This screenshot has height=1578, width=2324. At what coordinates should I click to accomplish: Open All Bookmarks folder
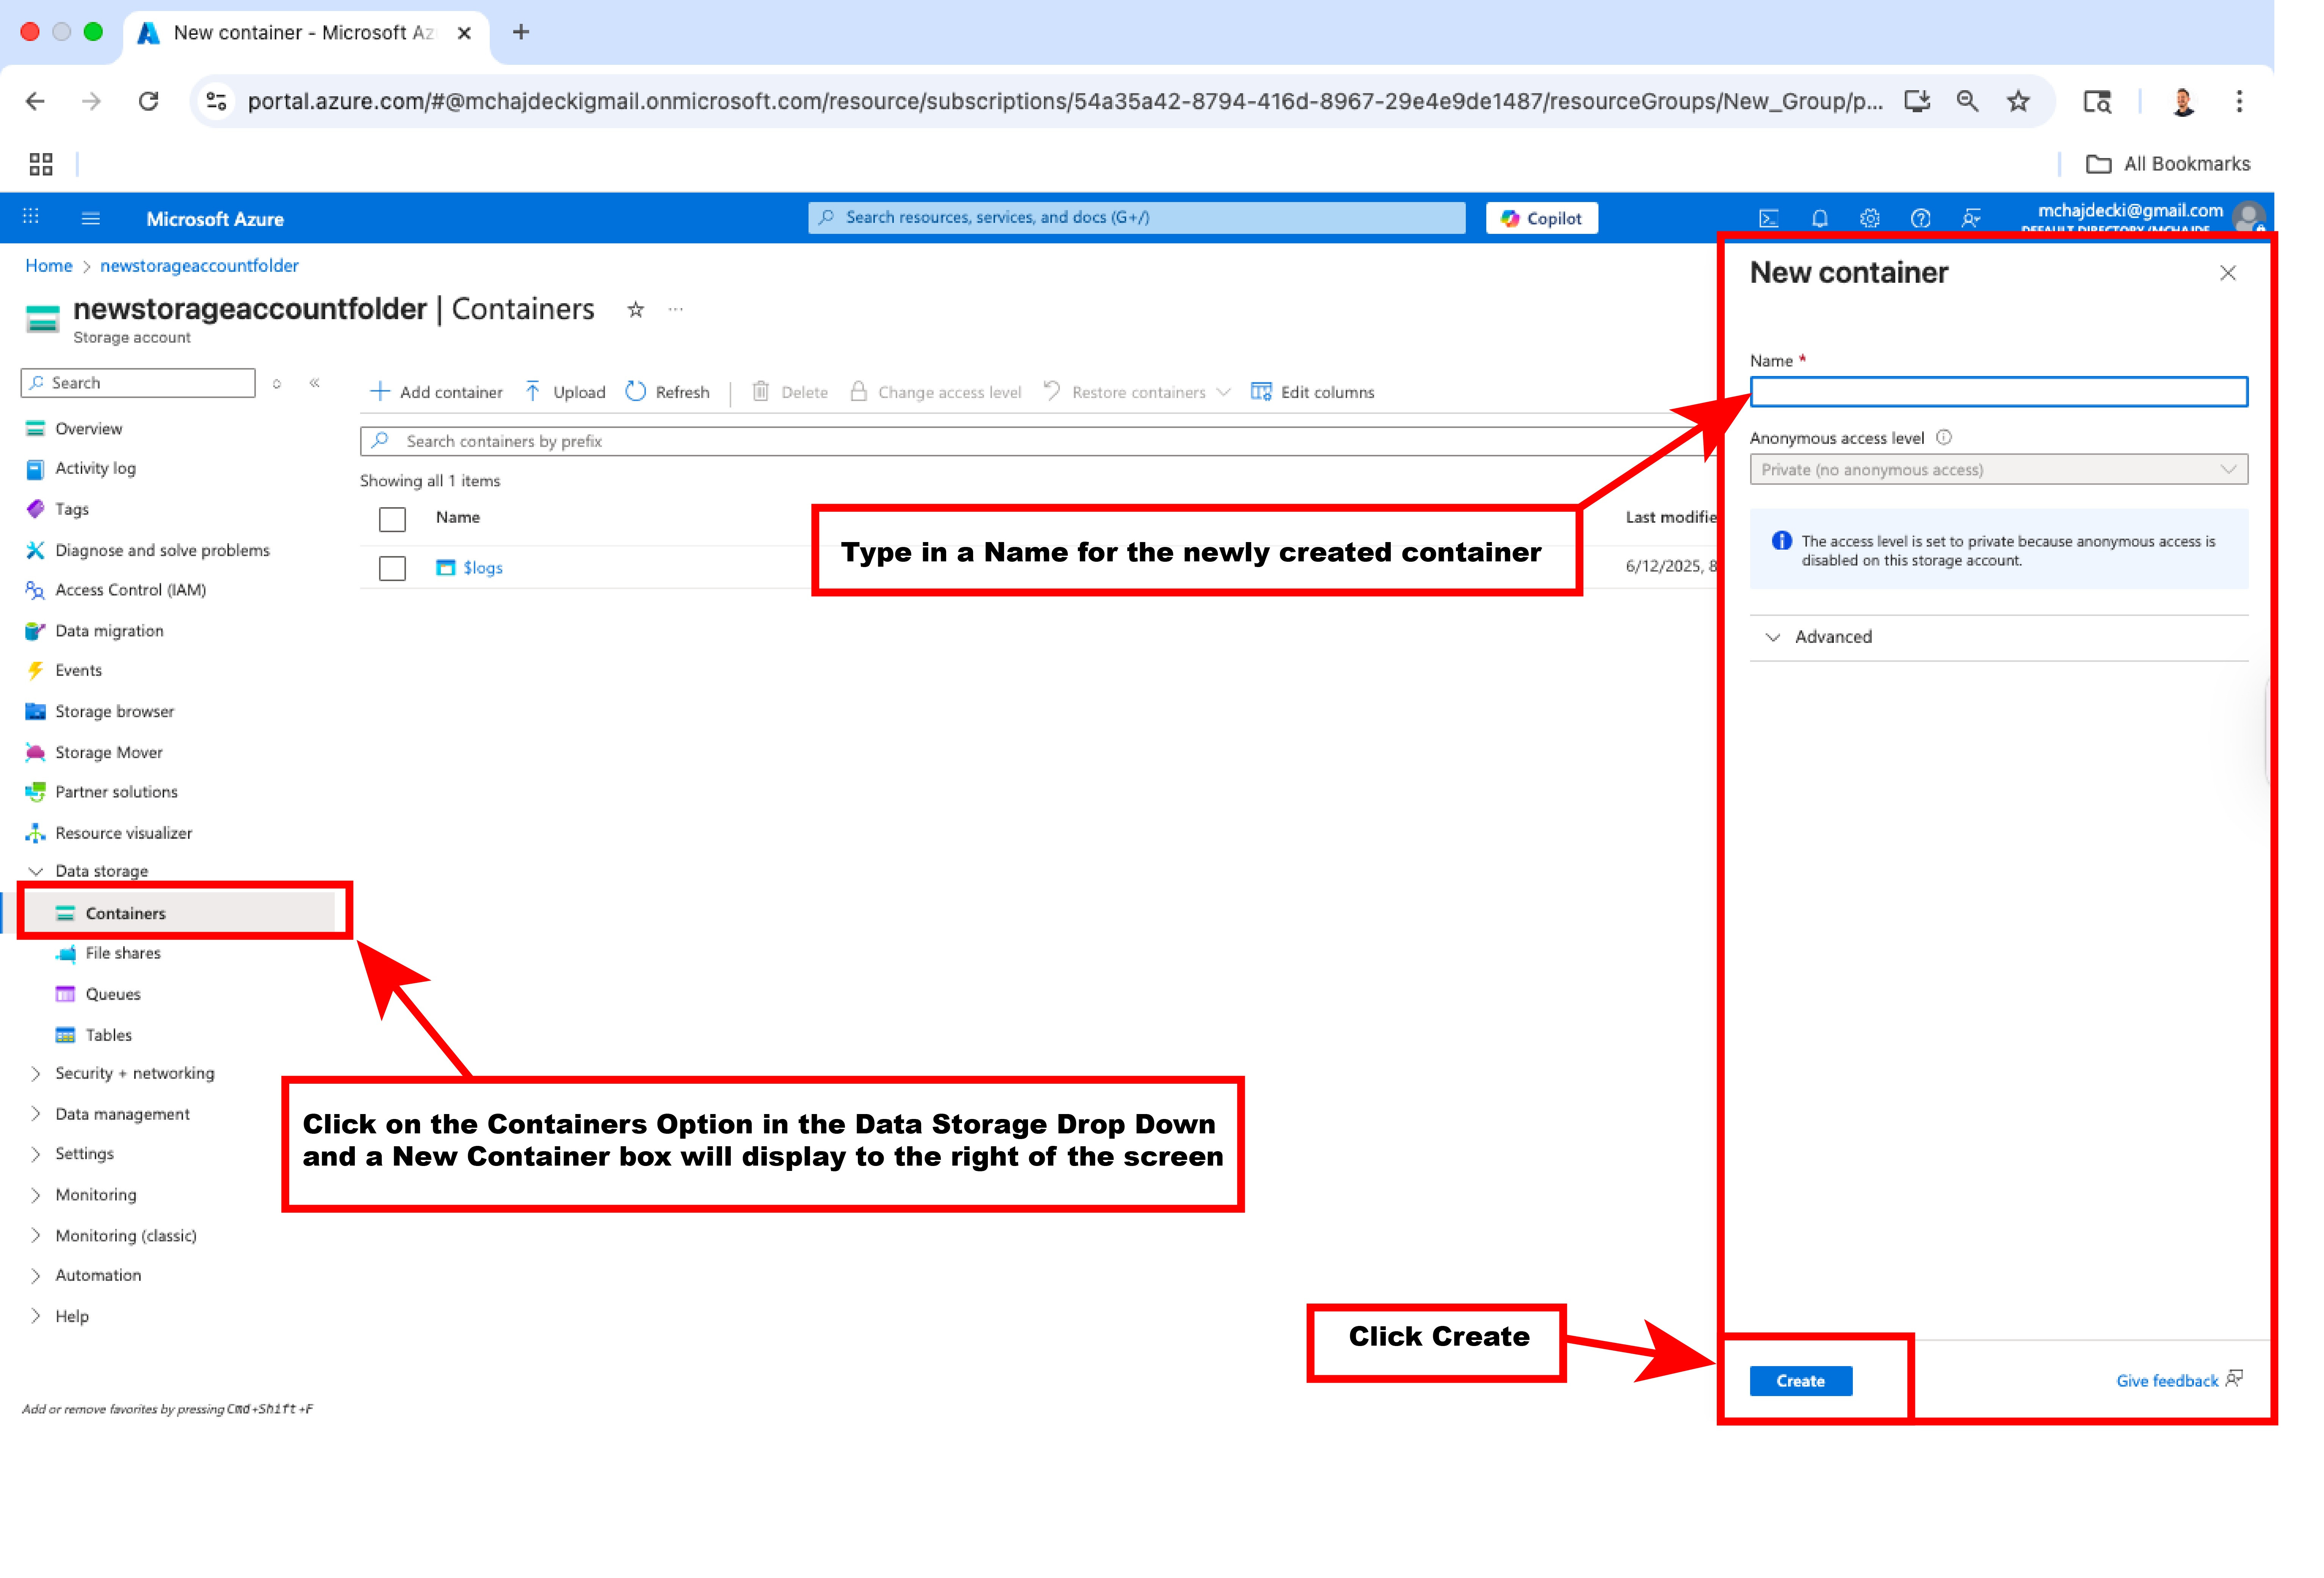2167,164
